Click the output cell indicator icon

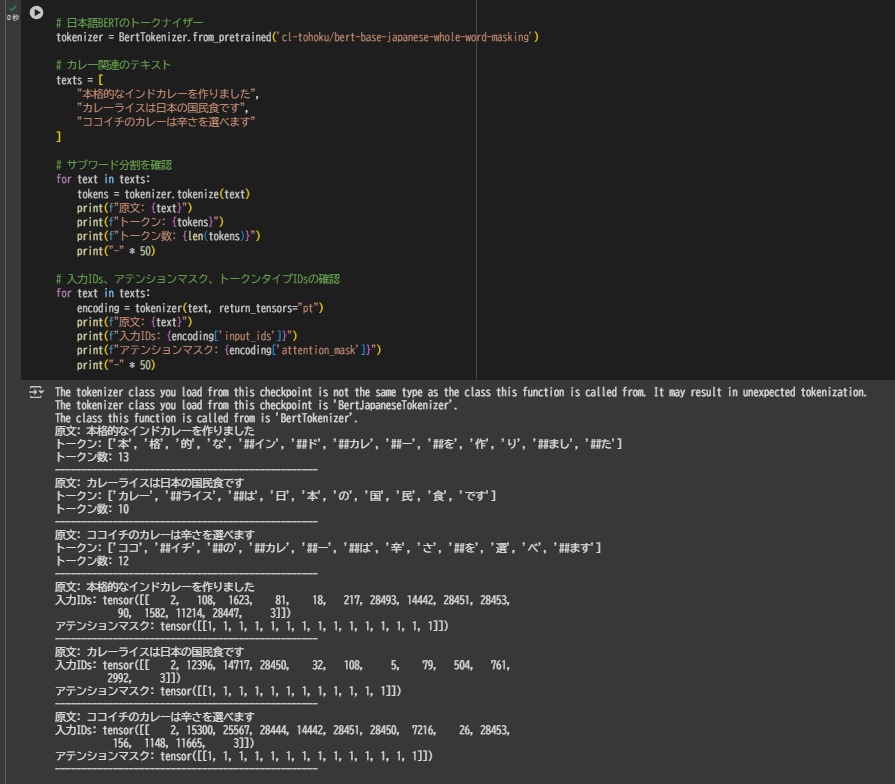pos(35,392)
